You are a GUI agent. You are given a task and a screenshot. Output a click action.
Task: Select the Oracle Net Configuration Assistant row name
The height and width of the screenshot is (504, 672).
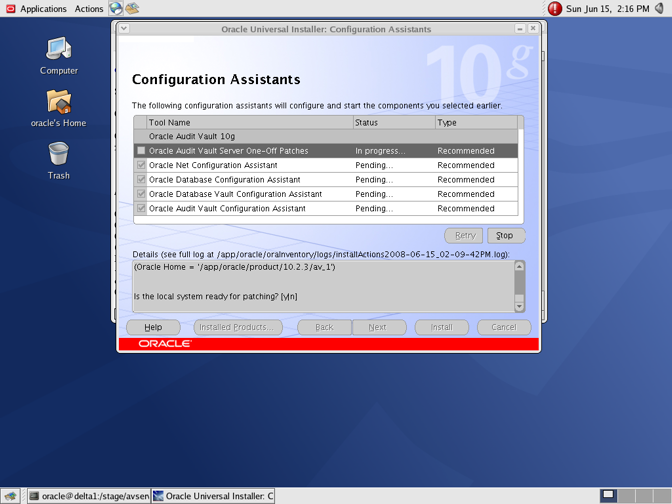[x=213, y=165]
